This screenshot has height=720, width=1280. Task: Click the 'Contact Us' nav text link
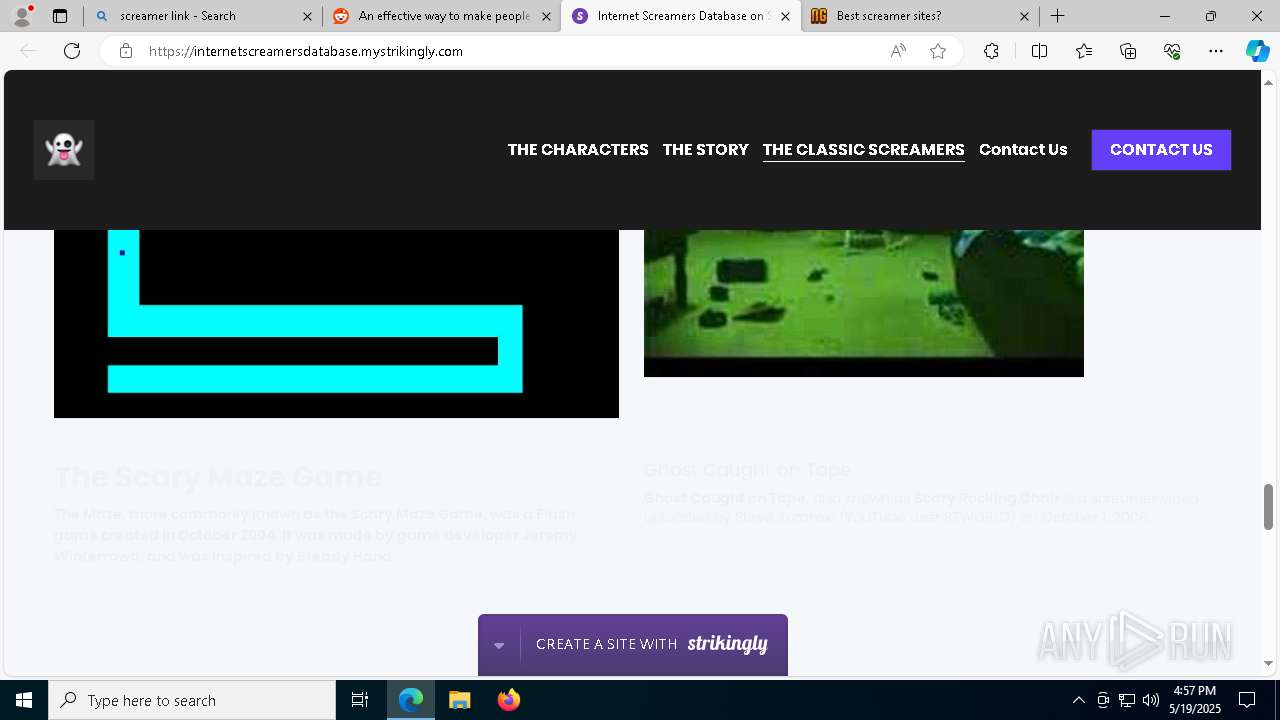tap(1023, 150)
